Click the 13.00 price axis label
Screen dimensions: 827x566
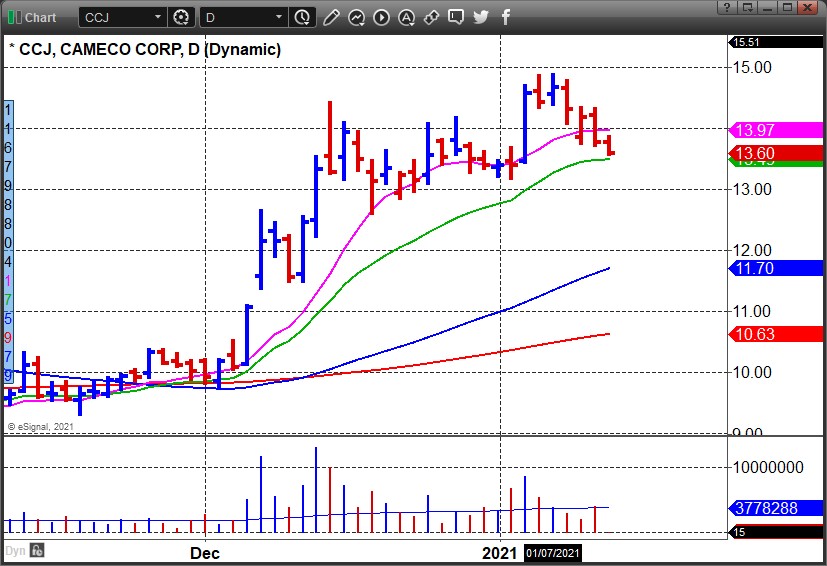point(752,189)
